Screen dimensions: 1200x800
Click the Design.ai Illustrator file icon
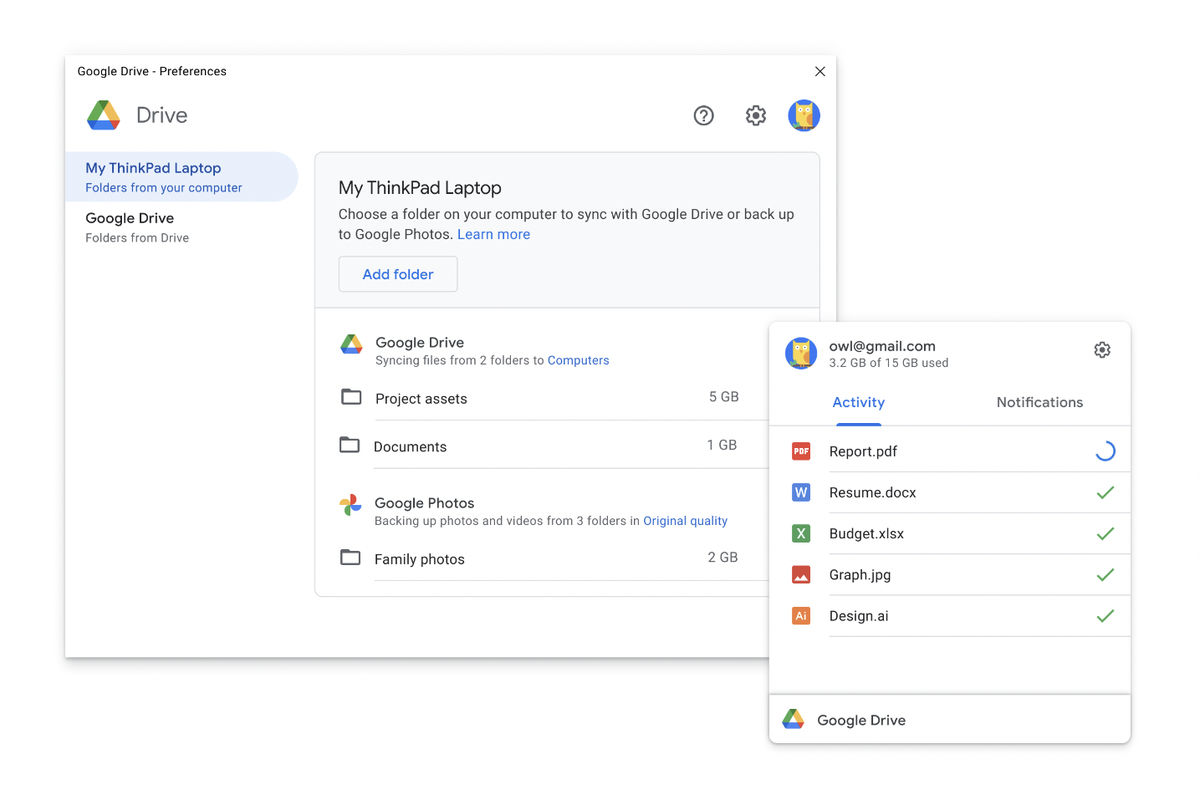point(801,616)
